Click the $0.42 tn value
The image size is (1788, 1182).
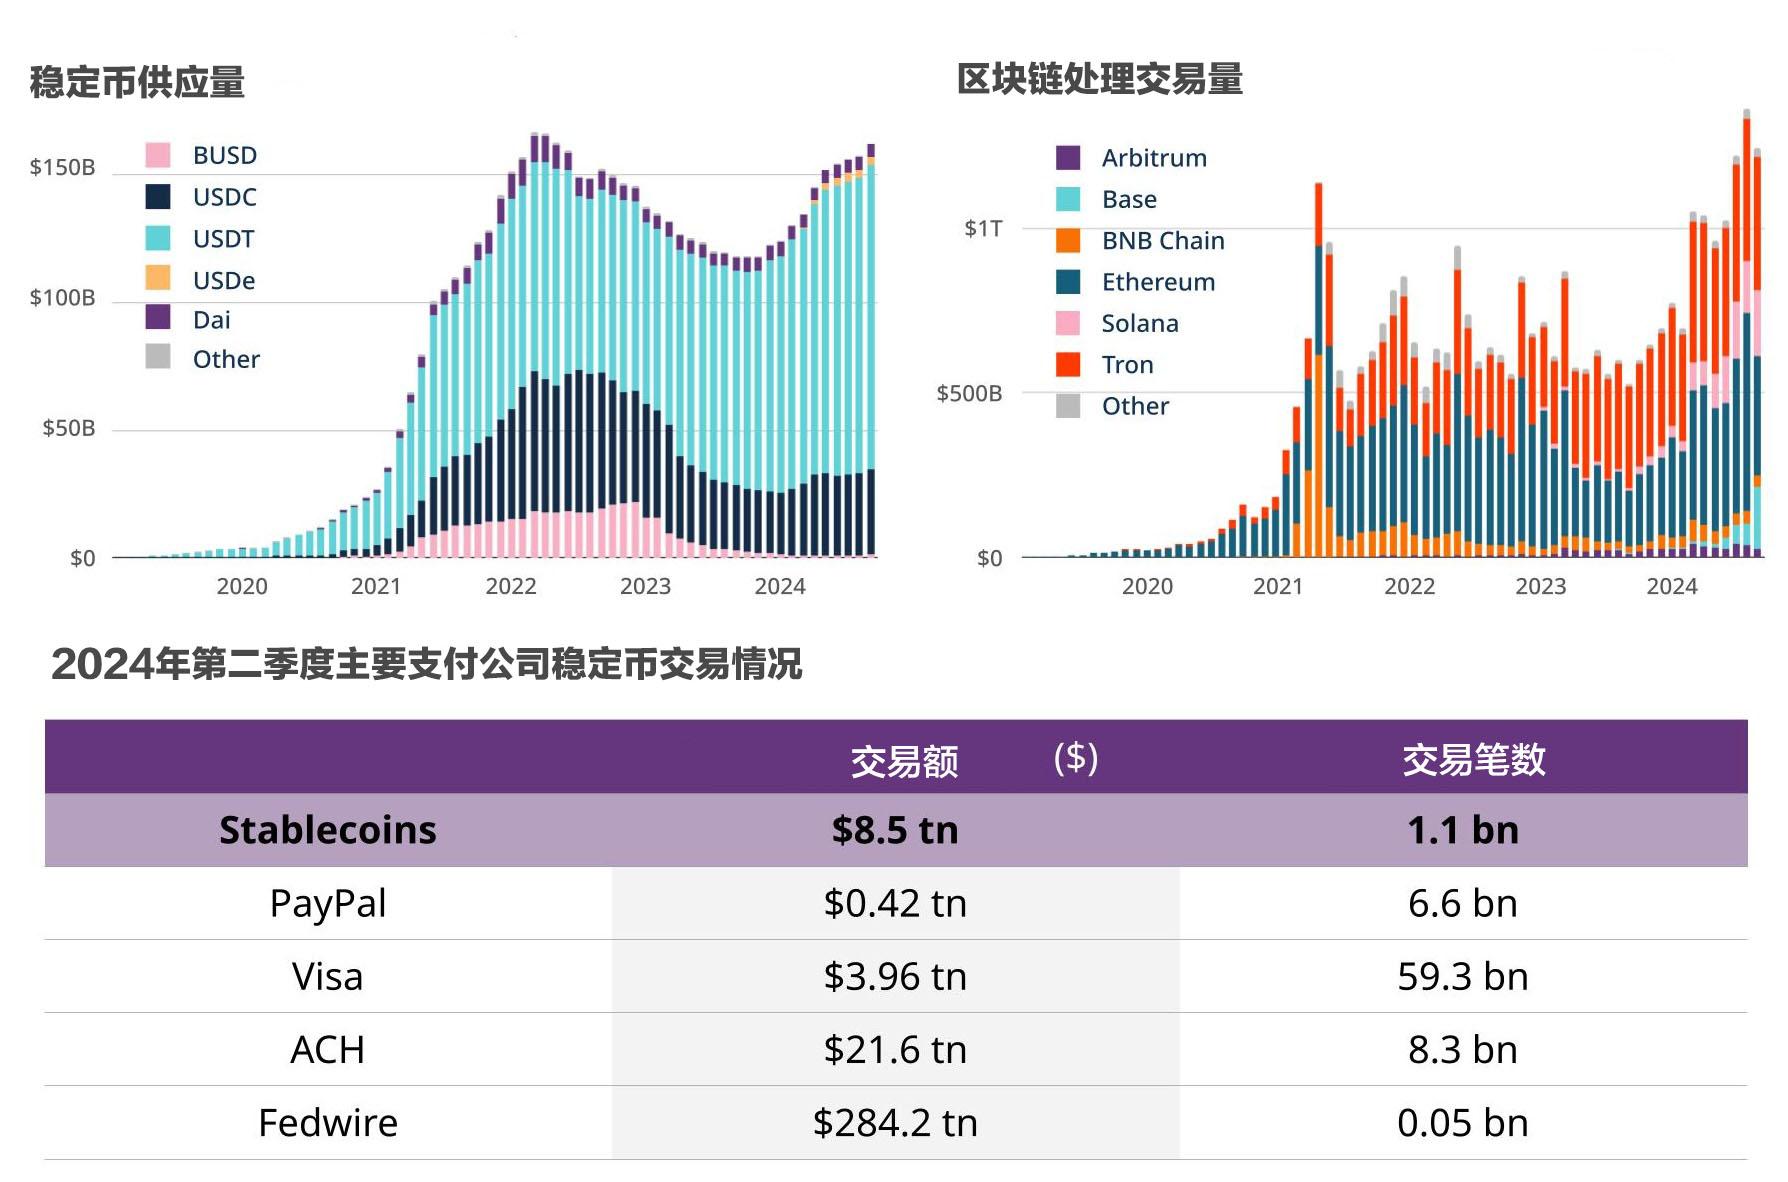click(895, 903)
